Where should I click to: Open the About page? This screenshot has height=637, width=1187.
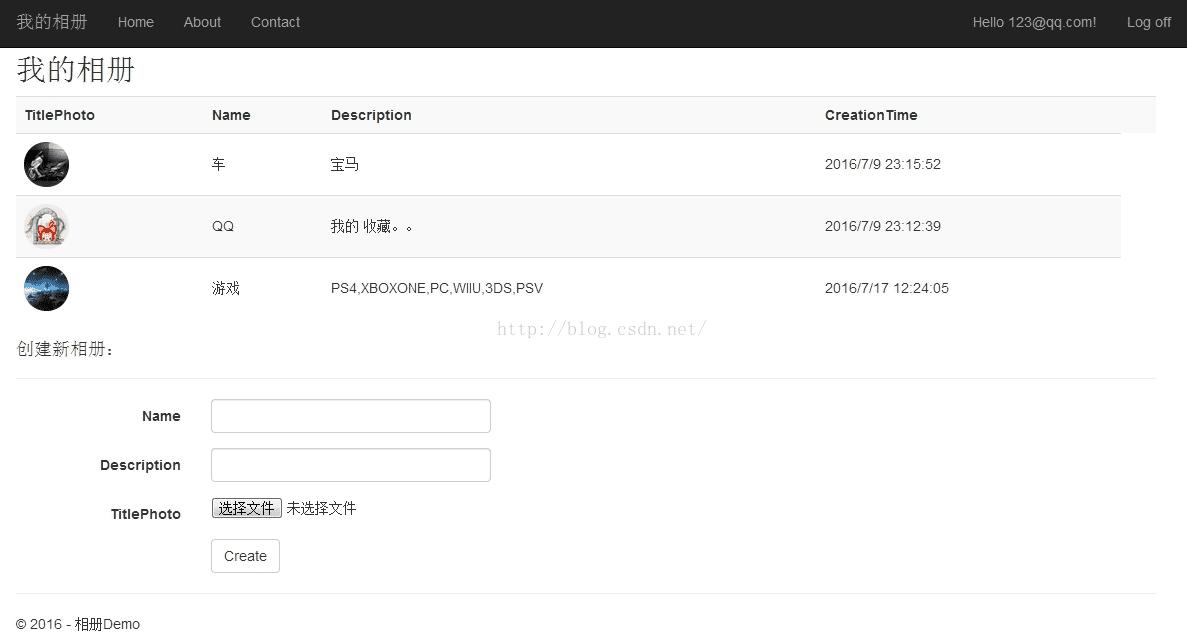pyautogui.click(x=202, y=22)
